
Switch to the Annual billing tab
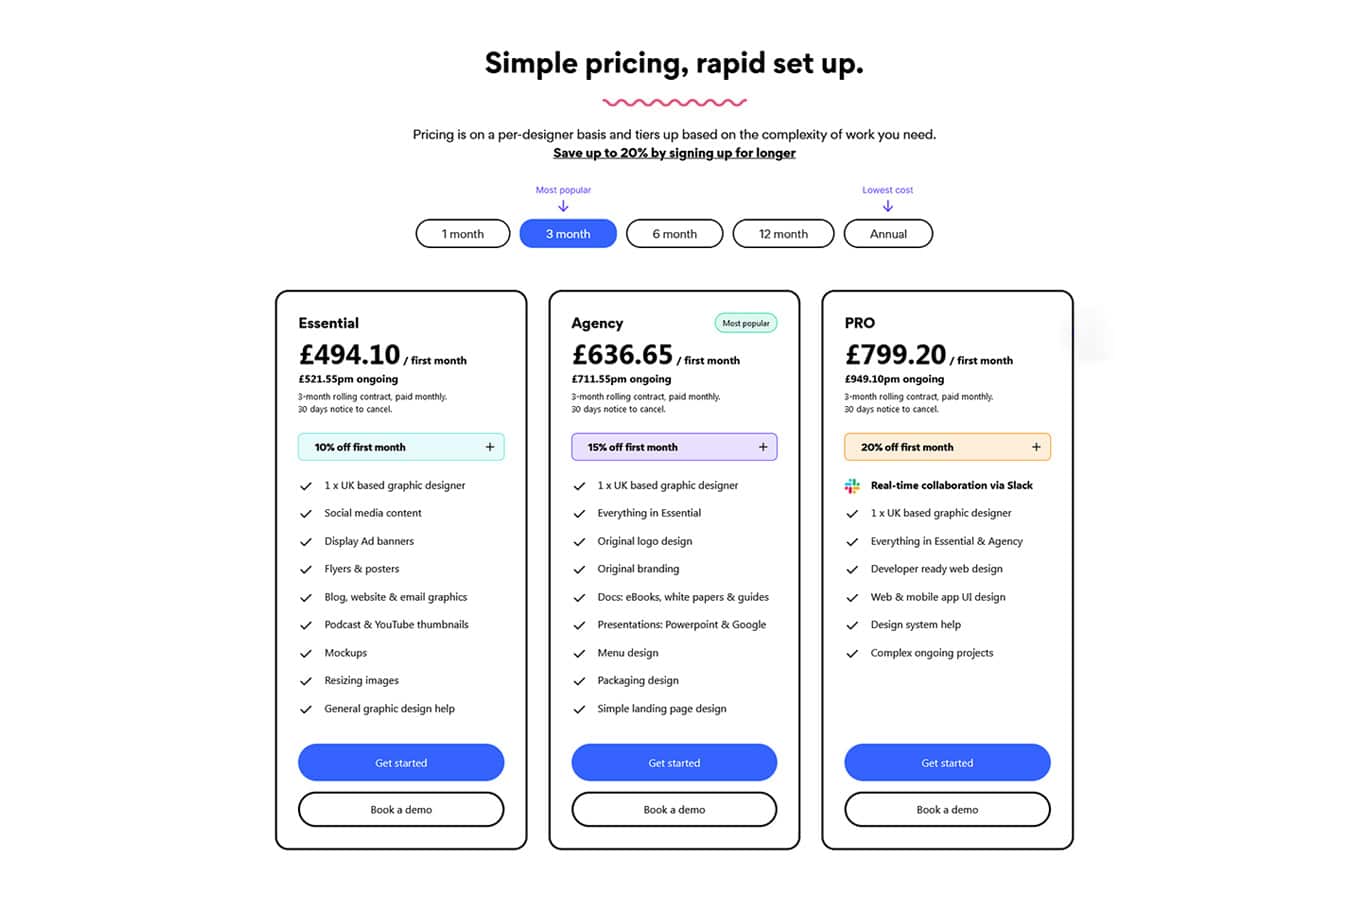[x=888, y=234]
